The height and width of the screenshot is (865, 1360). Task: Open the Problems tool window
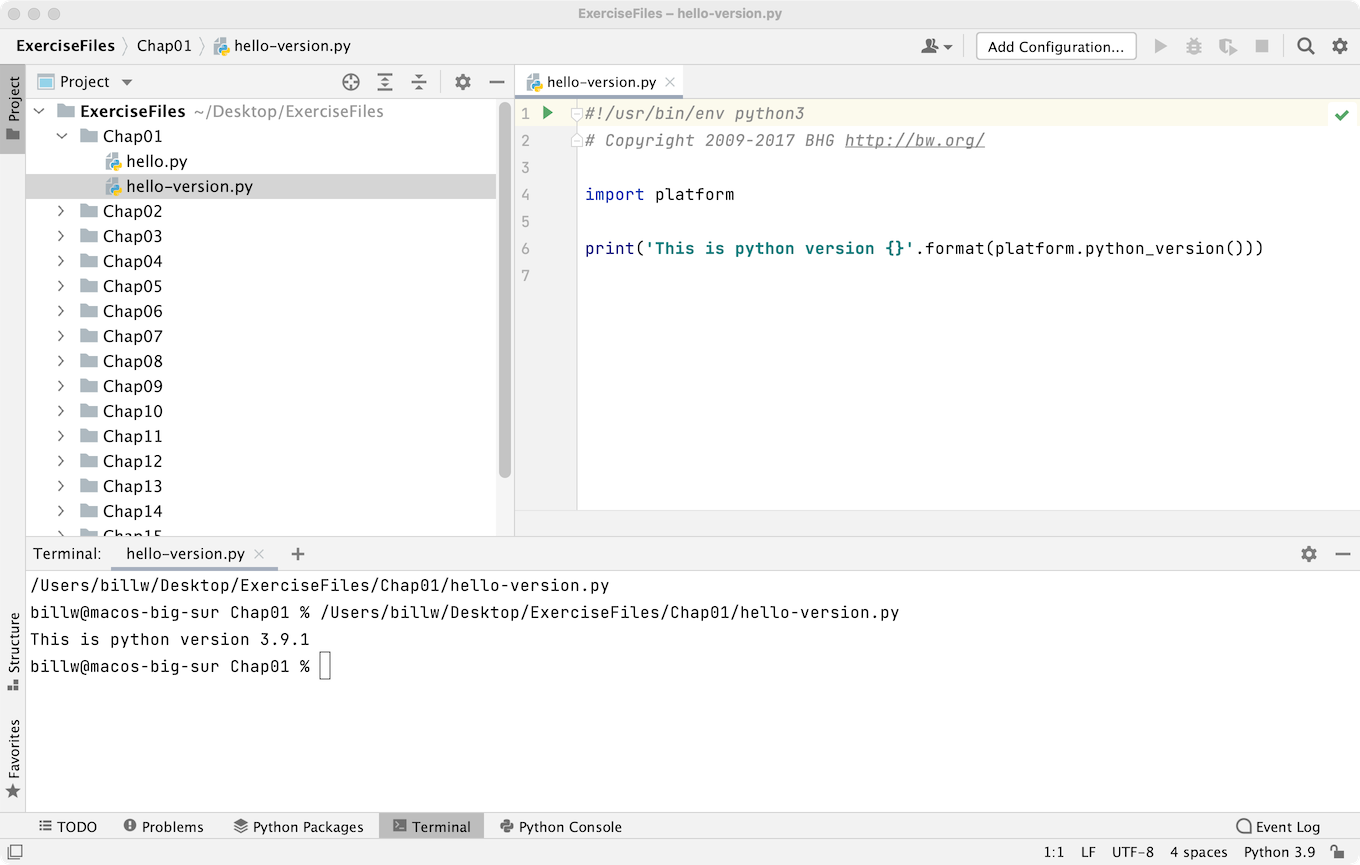164,826
